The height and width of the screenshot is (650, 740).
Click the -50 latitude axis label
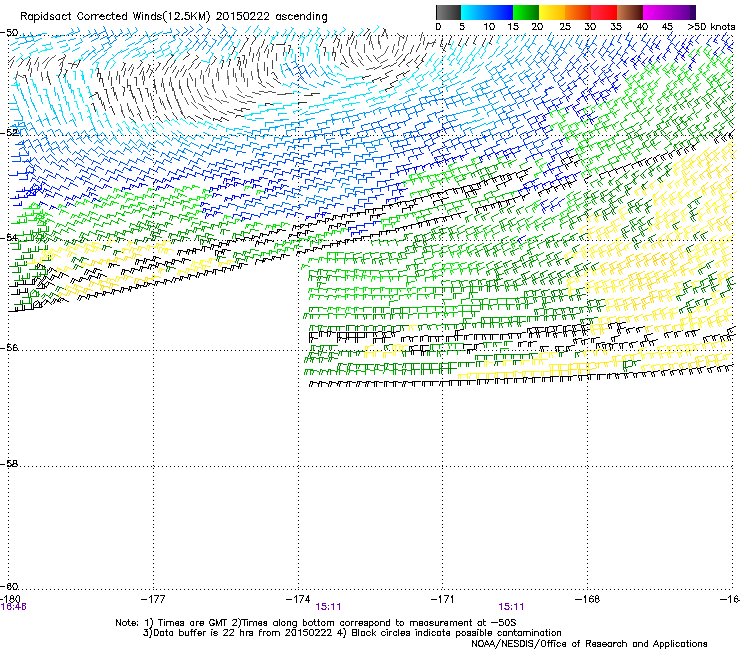(x=9, y=33)
